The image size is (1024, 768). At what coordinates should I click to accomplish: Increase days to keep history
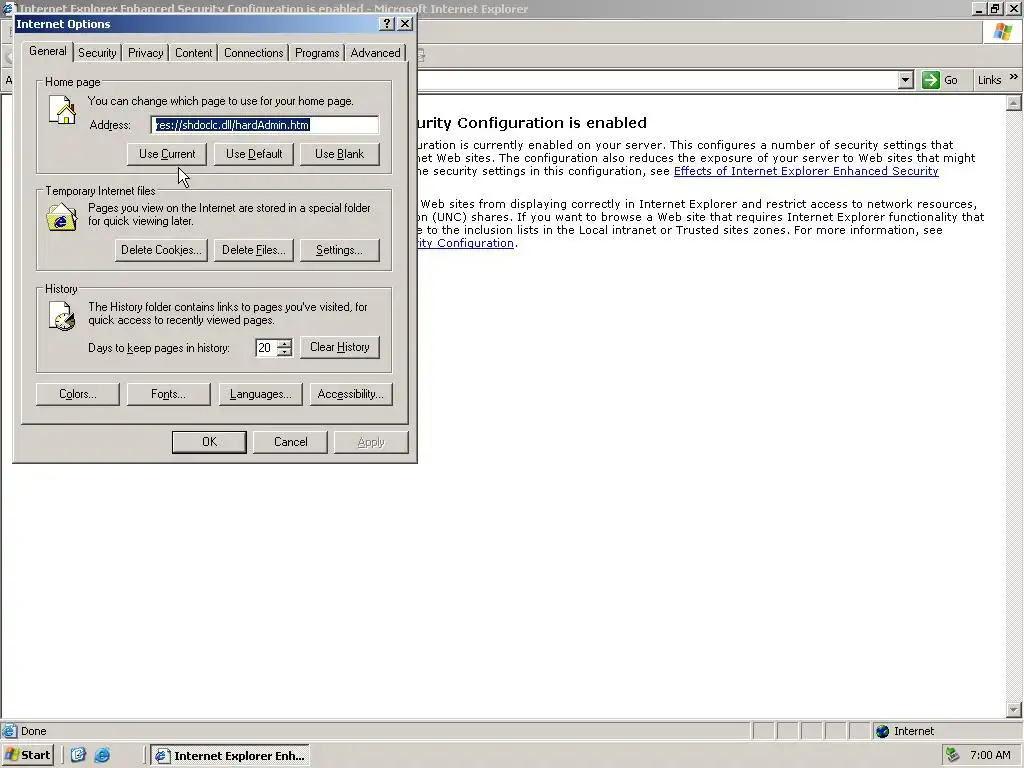(284, 343)
